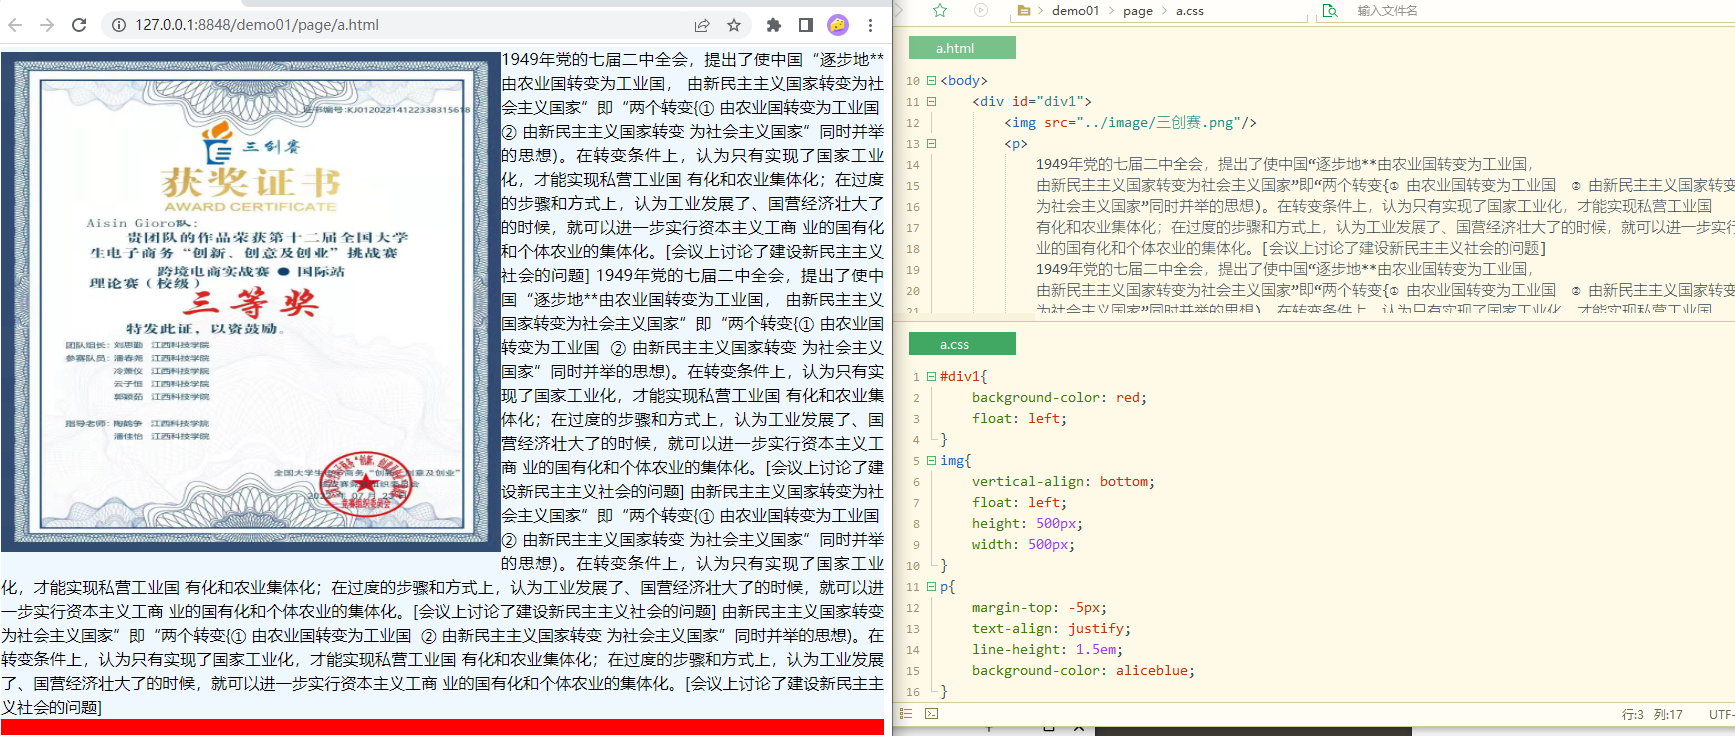Viewport: 1735px width, 736px height.
Task: Click the editor run icon
Action: (981, 10)
